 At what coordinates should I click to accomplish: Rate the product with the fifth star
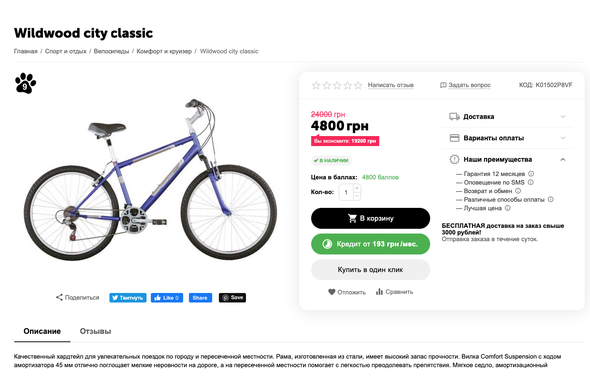click(358, 85)
